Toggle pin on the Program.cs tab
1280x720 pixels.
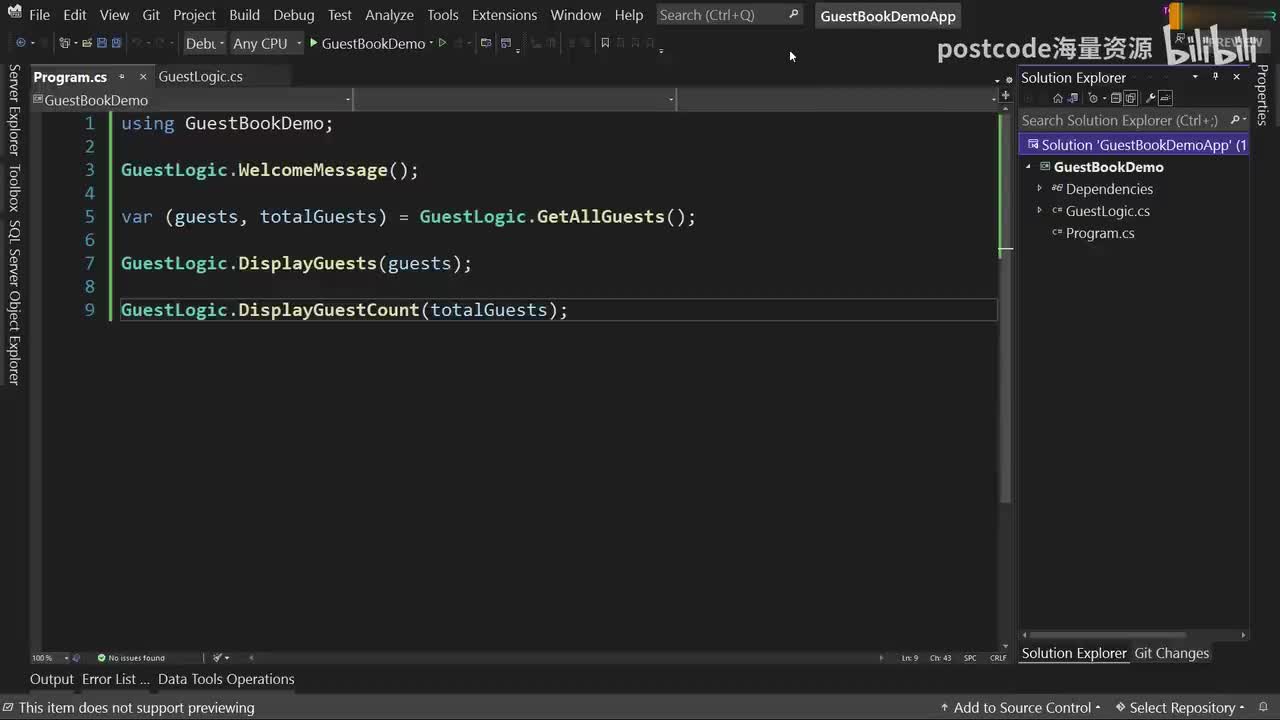click(x=121, y=76)
